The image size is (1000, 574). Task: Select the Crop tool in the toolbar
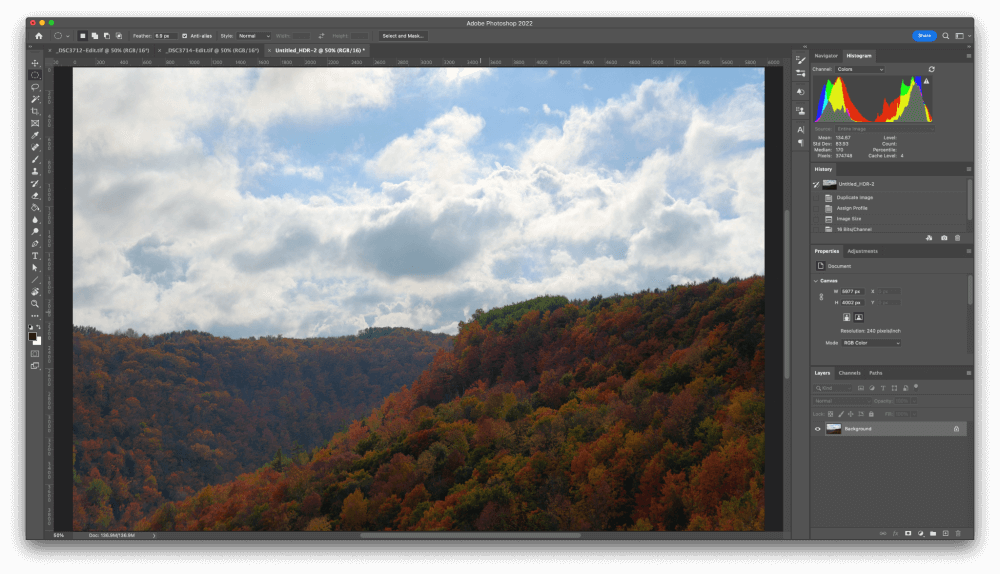coord(35,111)
